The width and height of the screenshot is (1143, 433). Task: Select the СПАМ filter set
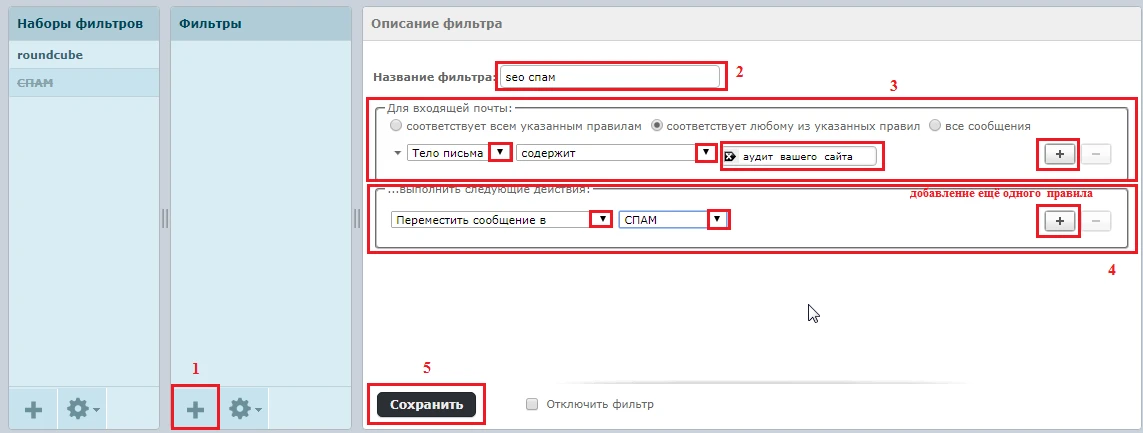point(84,82)
